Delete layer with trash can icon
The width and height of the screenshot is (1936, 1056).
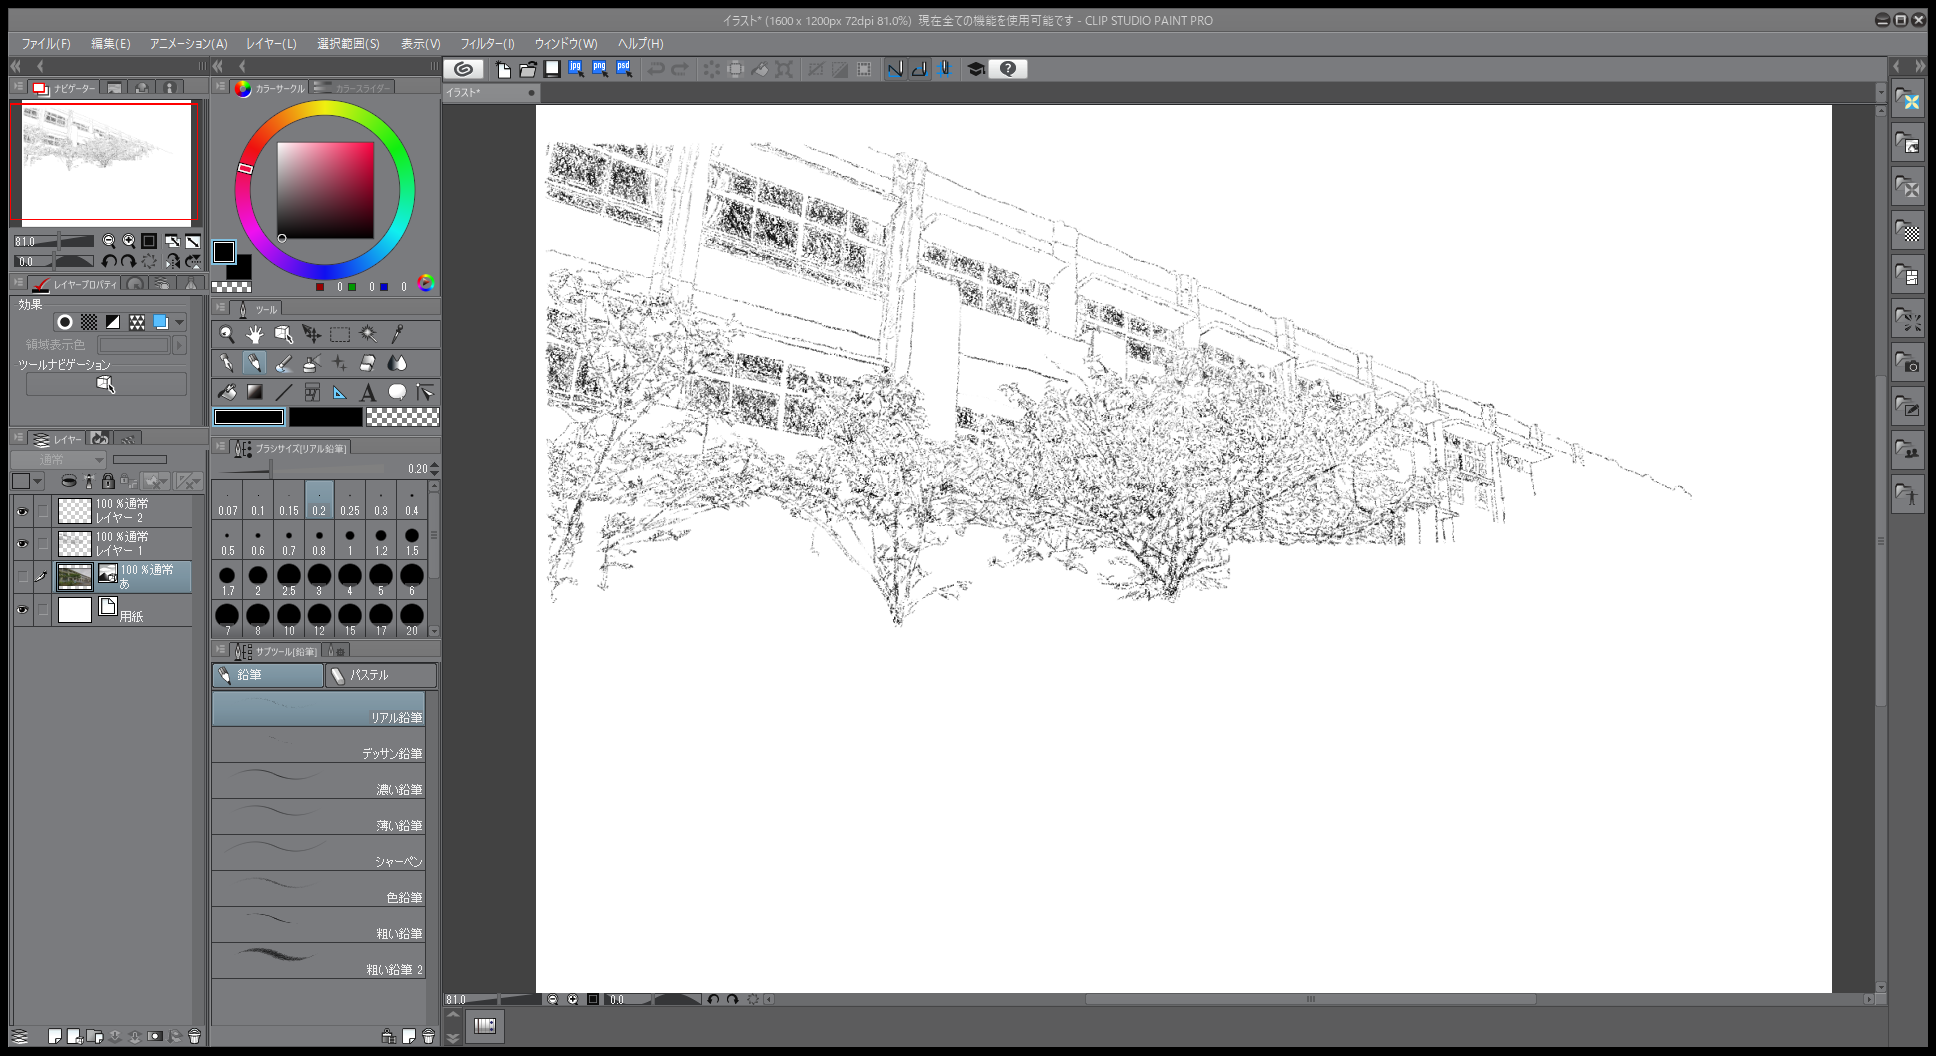pyautogui.click(x=195, y=1036)
